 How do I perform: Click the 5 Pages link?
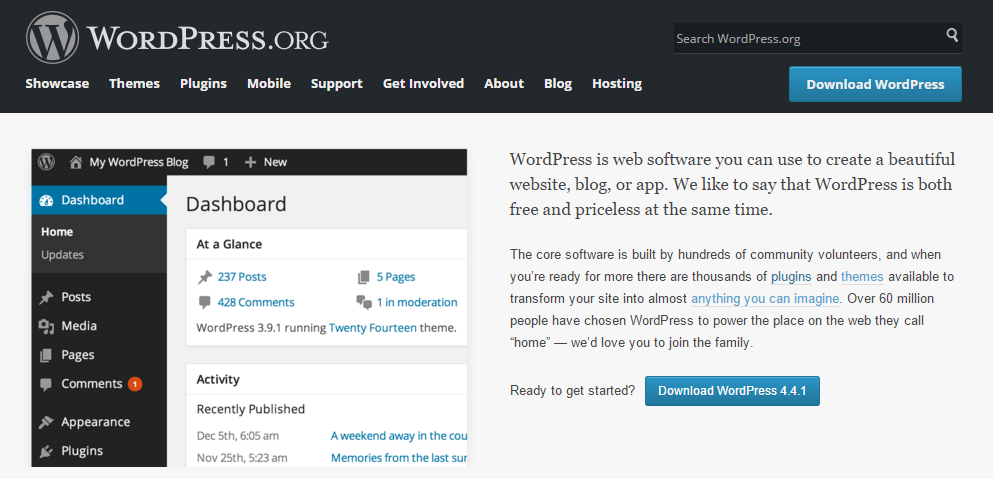(x=396, y=277)
